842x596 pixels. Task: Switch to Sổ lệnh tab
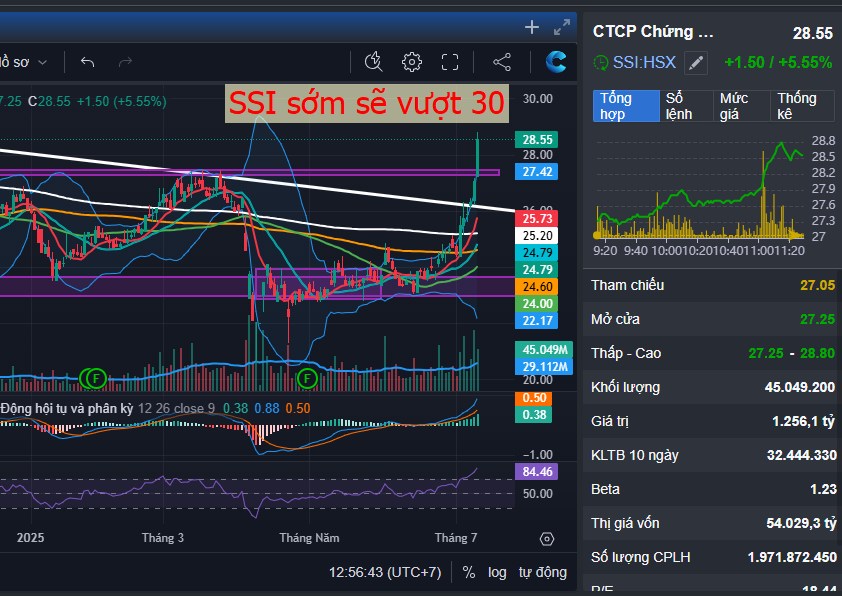[x=684, y=106]
